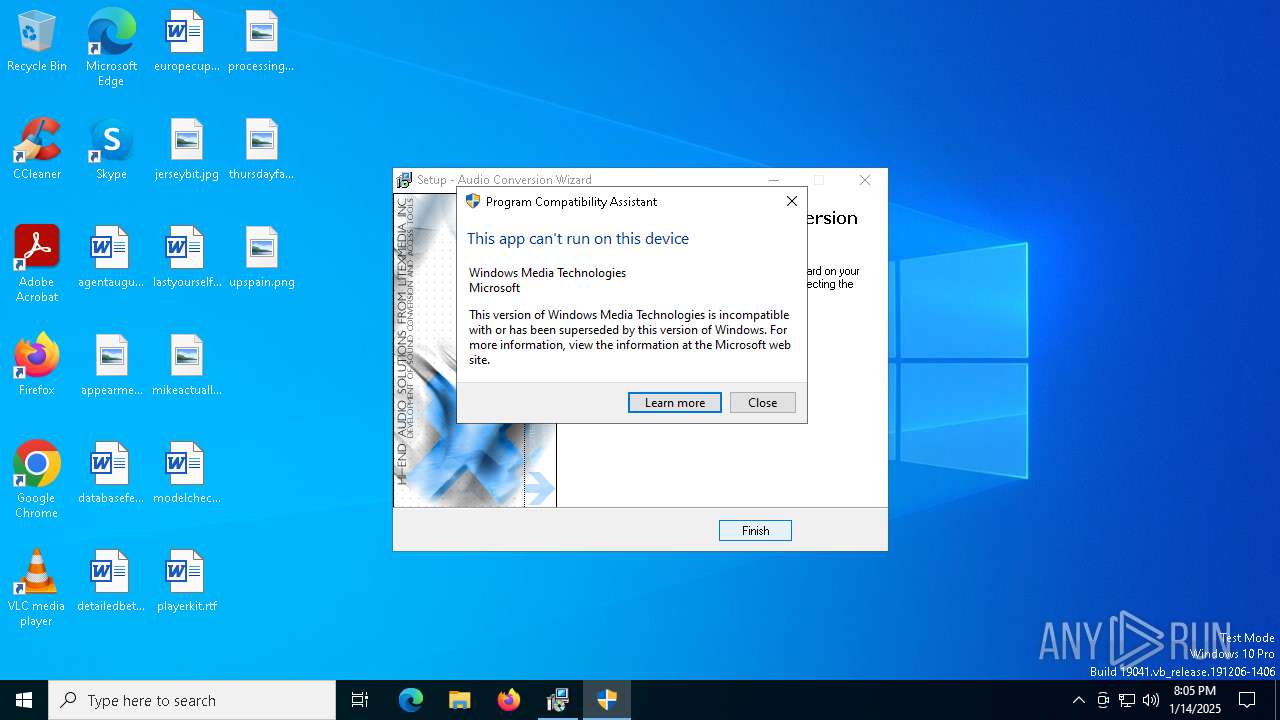Close the Audio Conversion Wizard setup window
The image size is (1280, 720).
[865, 180]
